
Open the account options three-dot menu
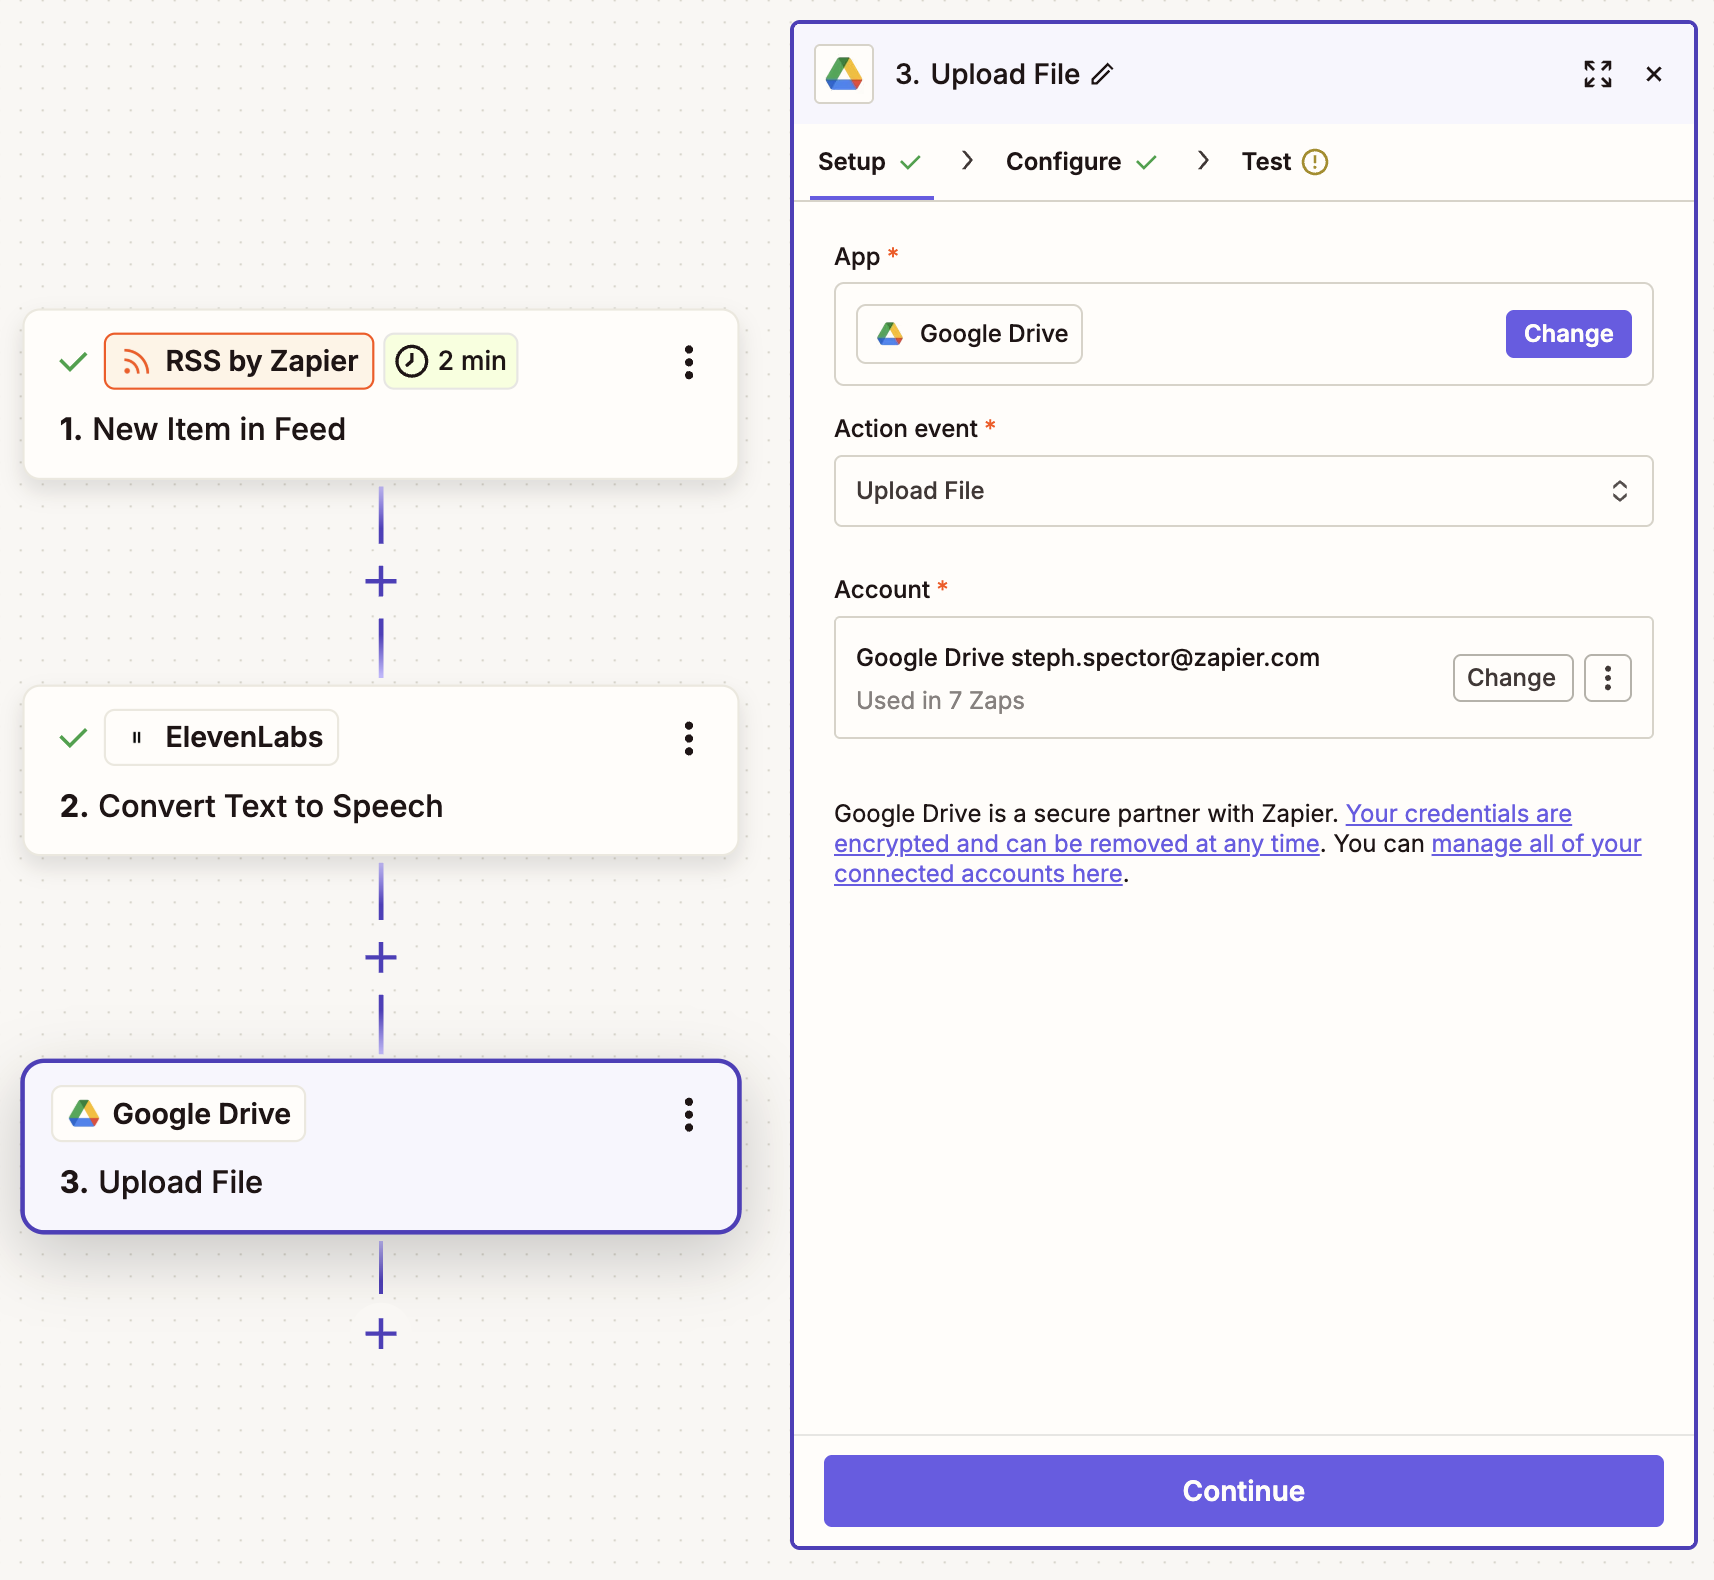click(1607, 677)
